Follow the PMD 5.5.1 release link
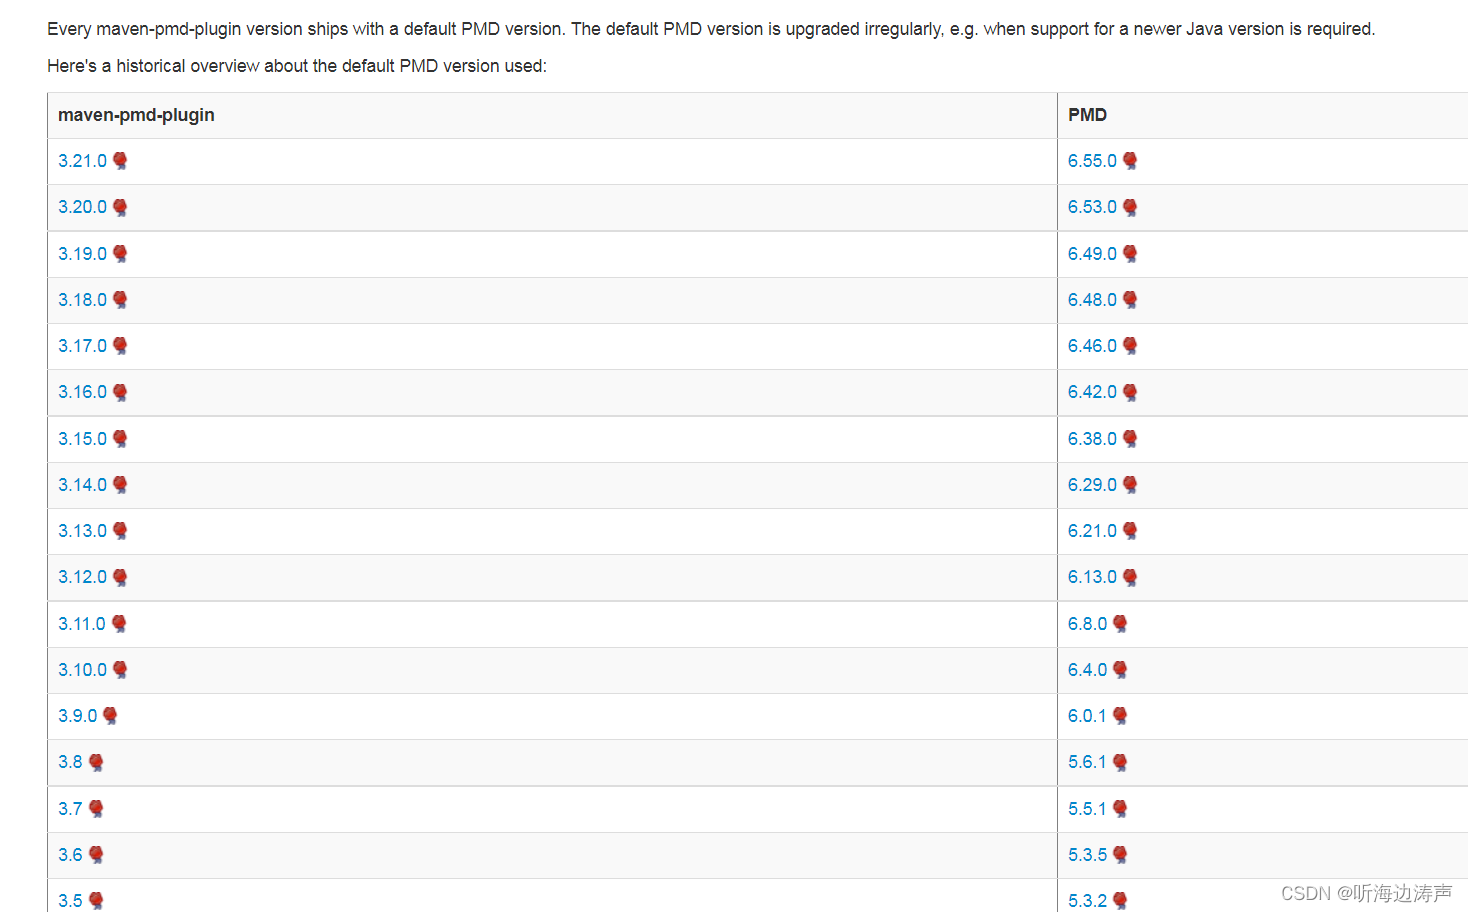Image resolution: width=1468 pixels, height=912 pixels. point(1087,809)
